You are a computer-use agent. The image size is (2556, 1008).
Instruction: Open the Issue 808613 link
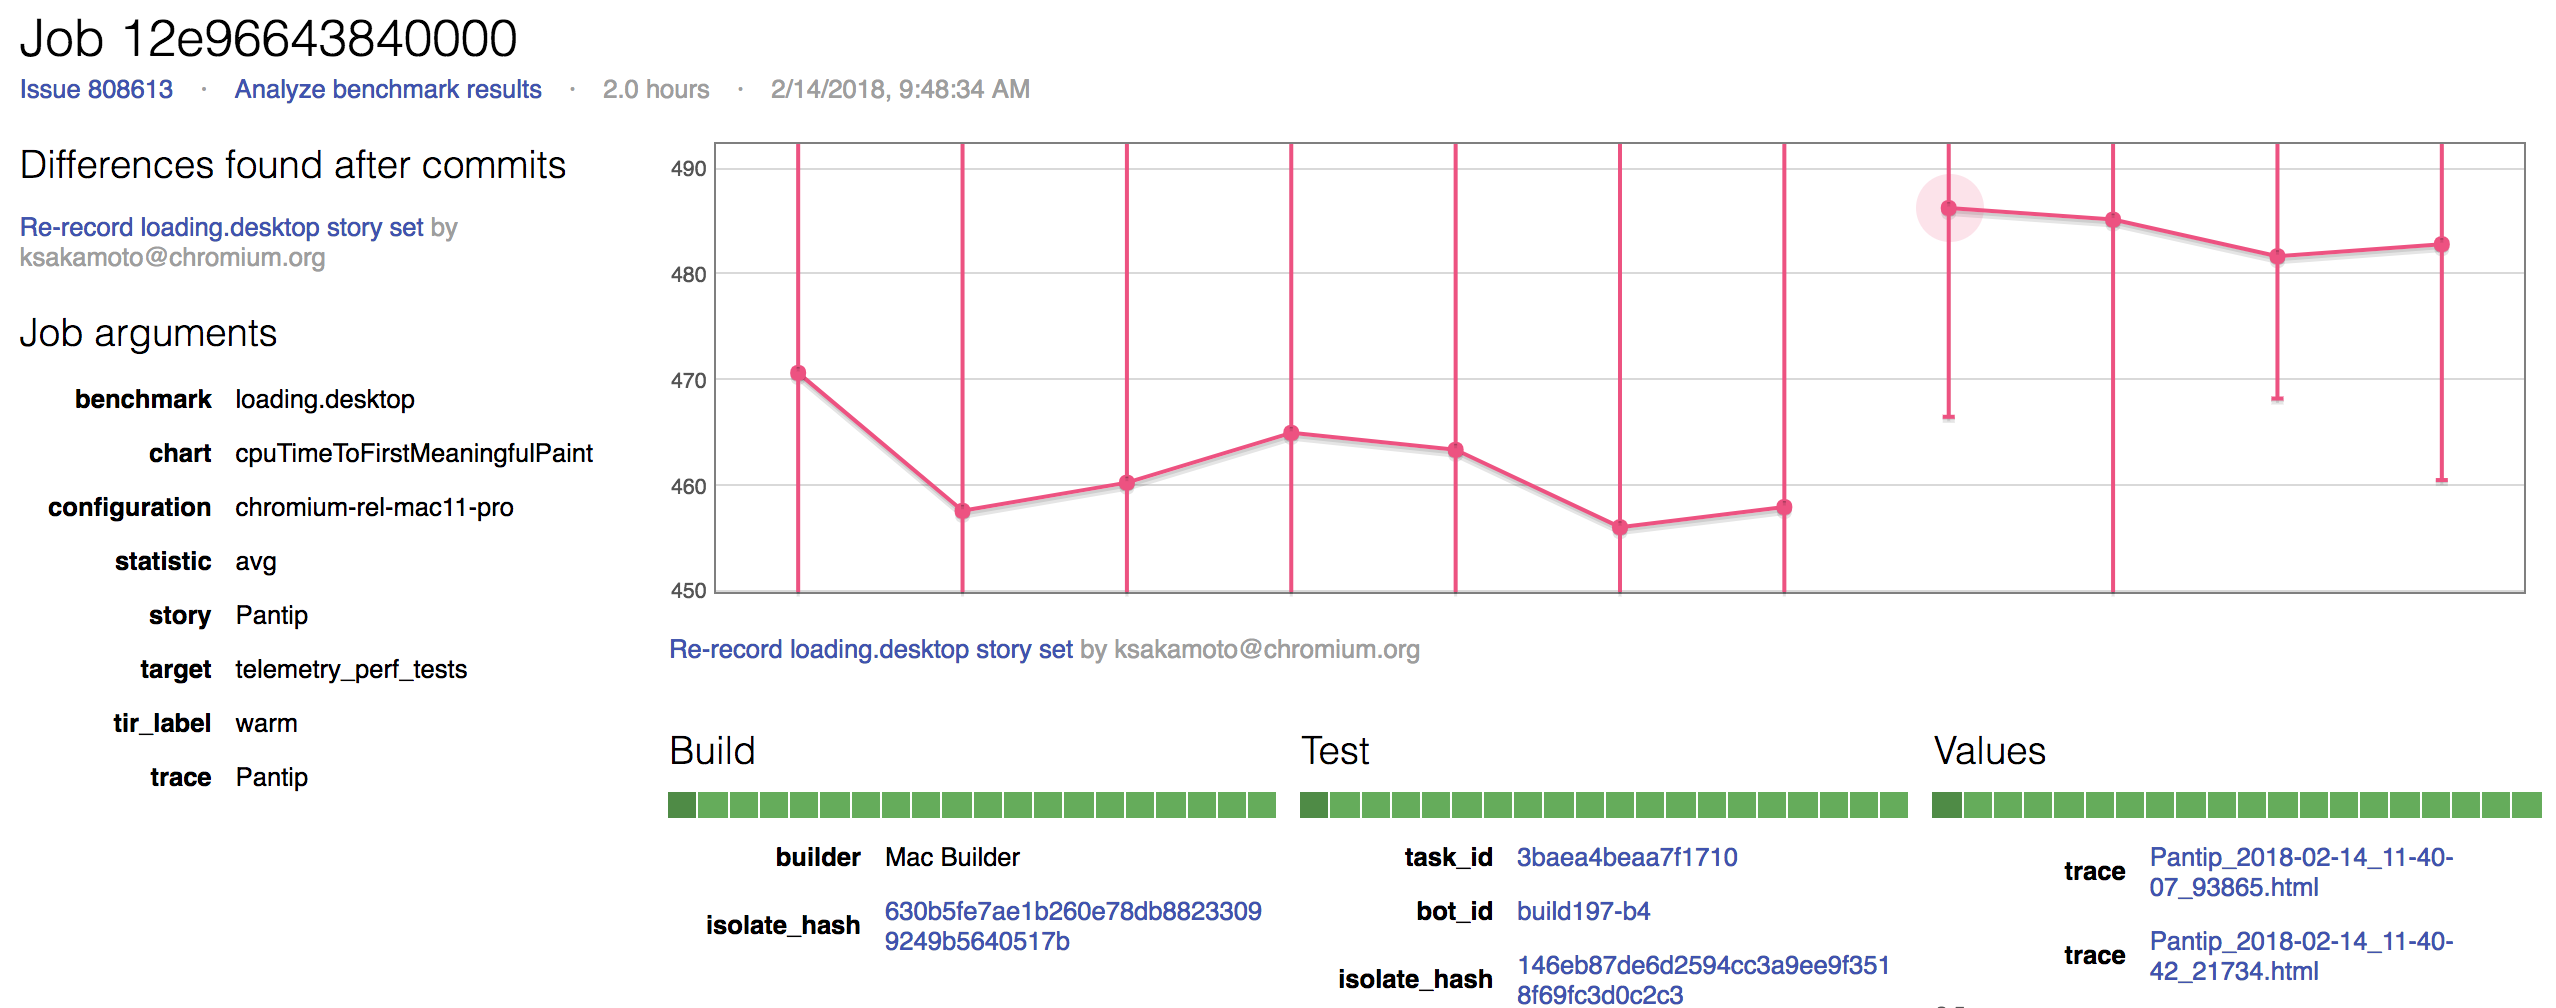pyautogui.click(x=96, y=89)
